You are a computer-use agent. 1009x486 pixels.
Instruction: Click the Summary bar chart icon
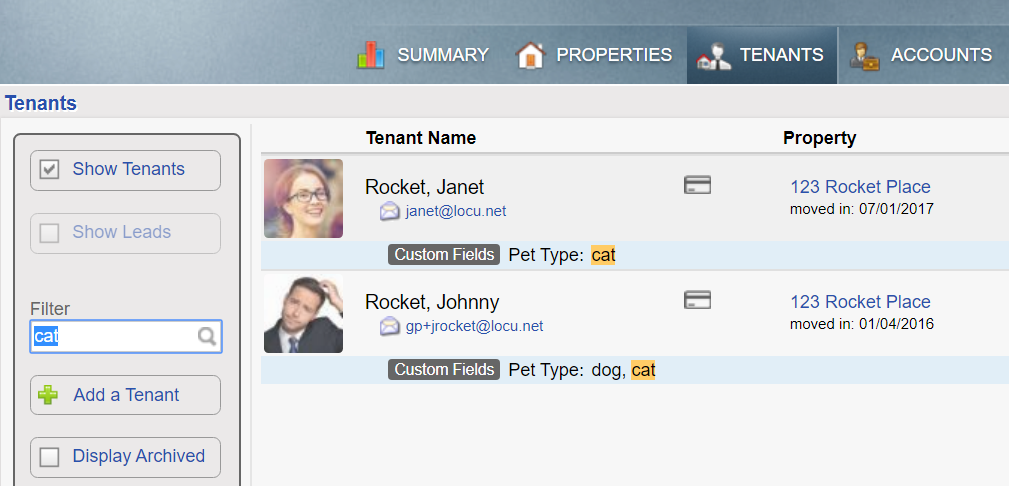coord(370,55)
